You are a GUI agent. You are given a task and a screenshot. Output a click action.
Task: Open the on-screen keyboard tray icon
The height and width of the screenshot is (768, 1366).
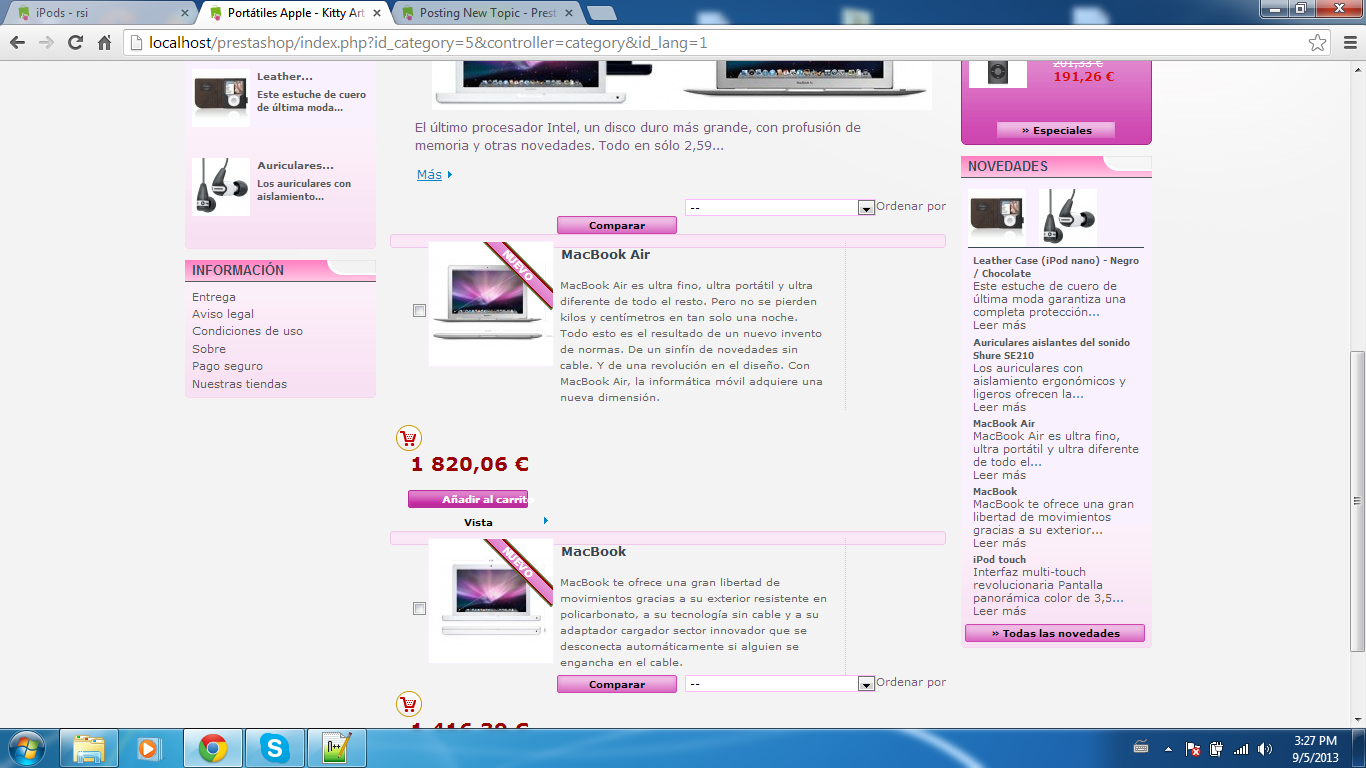[x=1141, y=747]
